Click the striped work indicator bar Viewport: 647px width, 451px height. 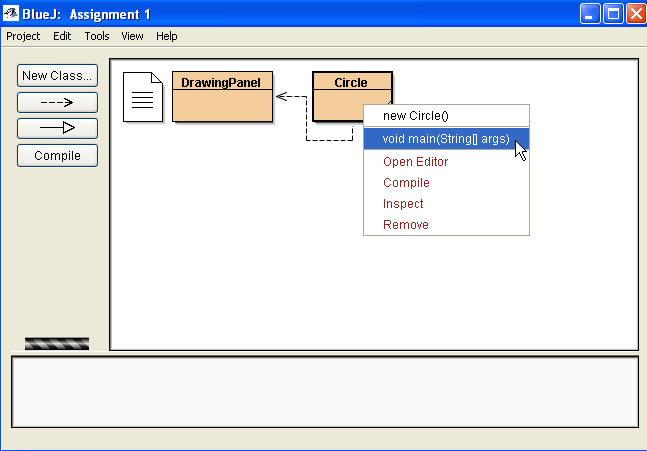click(x=57, y=343)
